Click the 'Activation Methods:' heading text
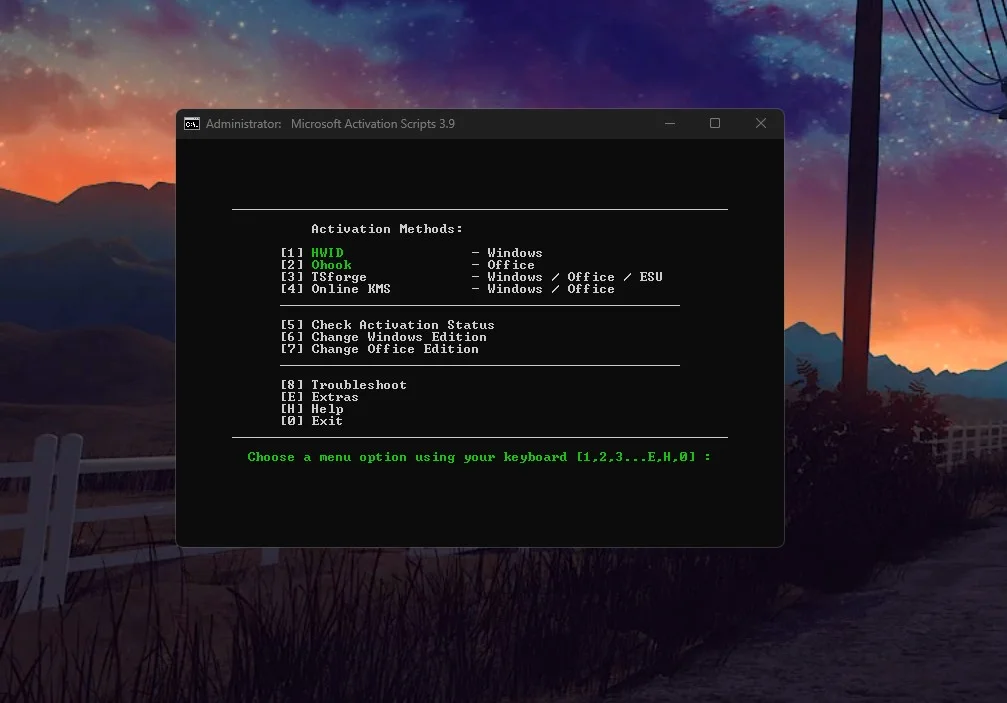The width and height of the screenshot is (1007, 703). (x=387, y=229)
